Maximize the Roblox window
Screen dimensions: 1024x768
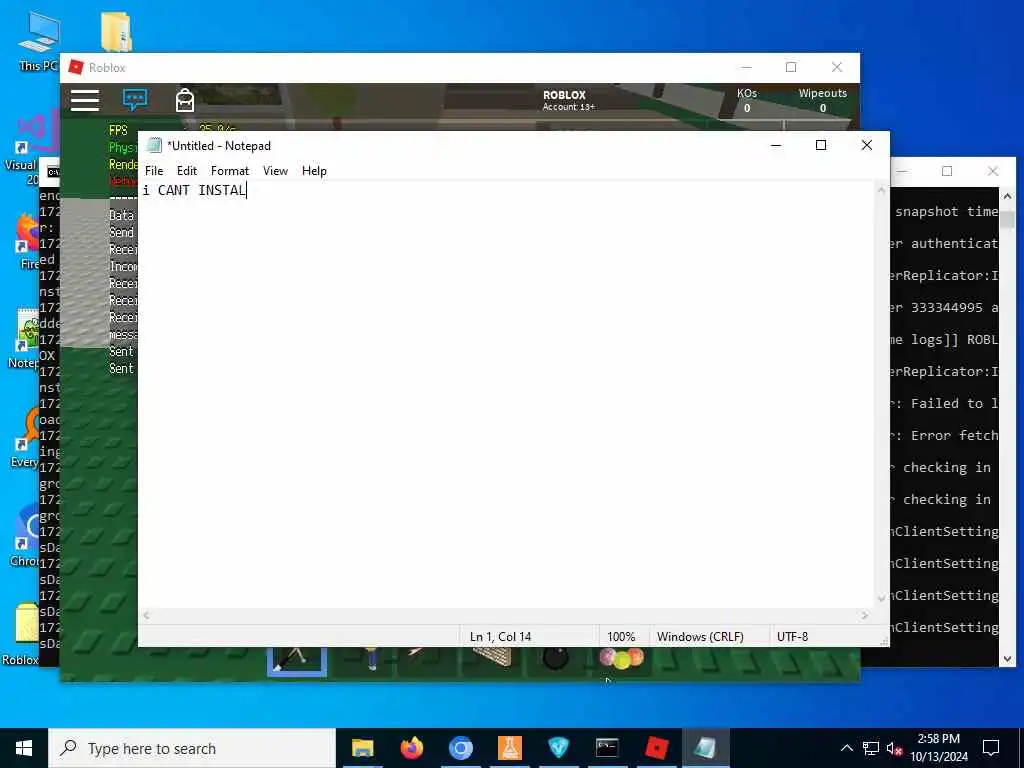[x=791, y=67]
